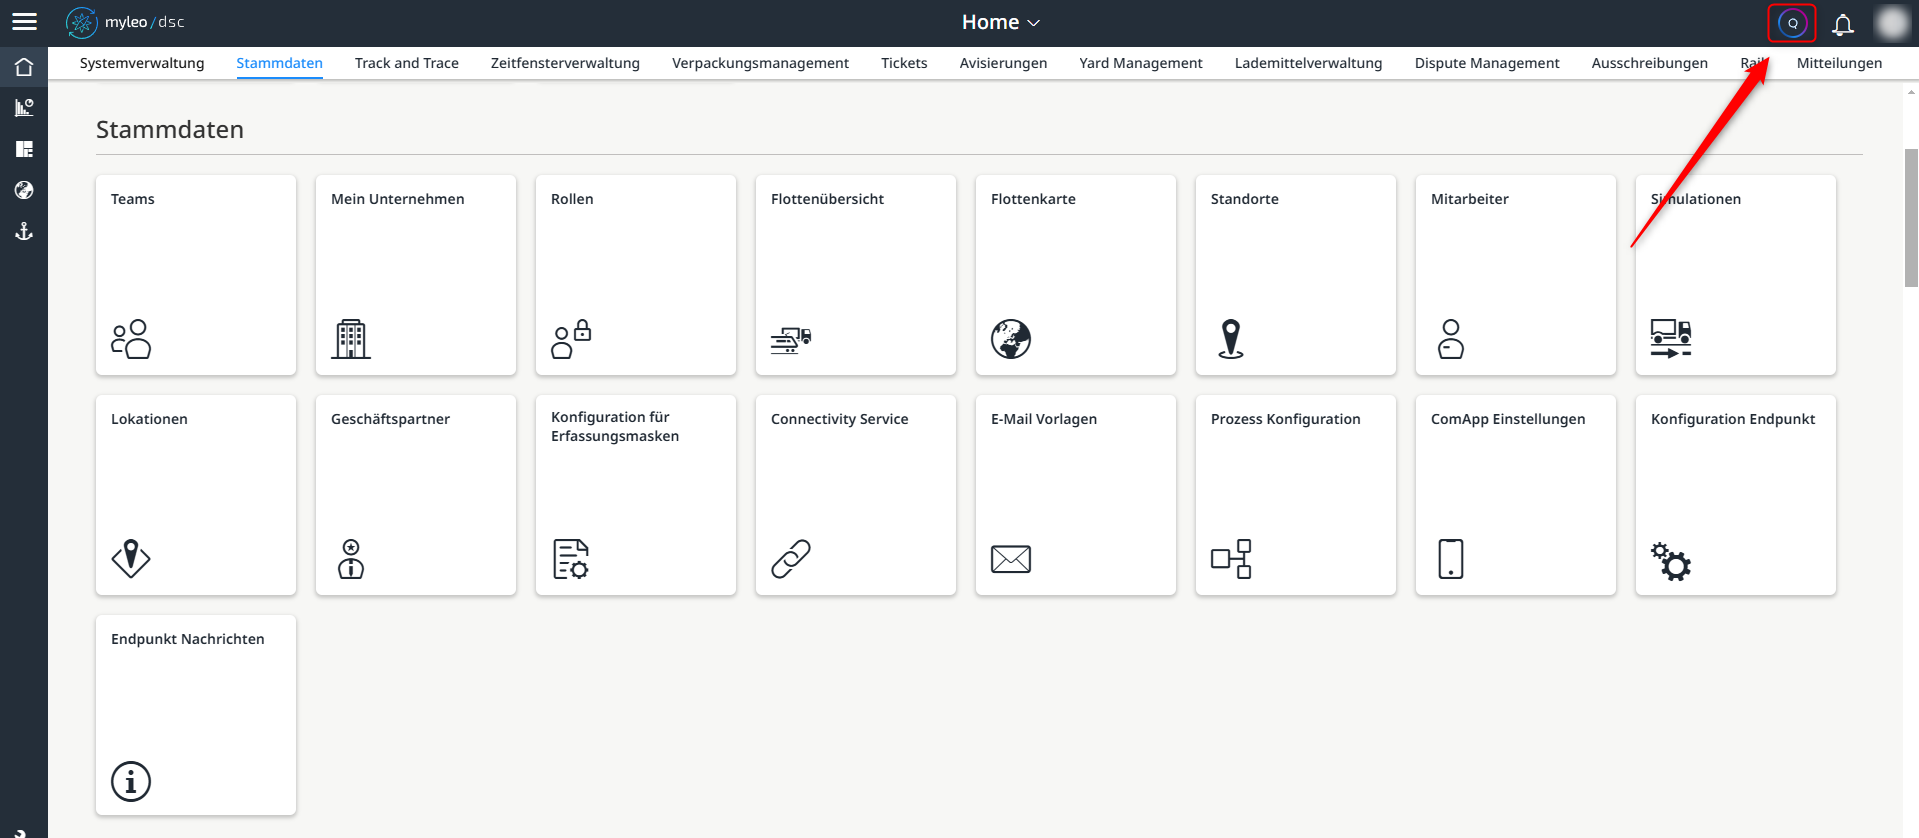Open the Connectivity Service tile title
This screenshot has height=838, width=1919.
(840, 419)
